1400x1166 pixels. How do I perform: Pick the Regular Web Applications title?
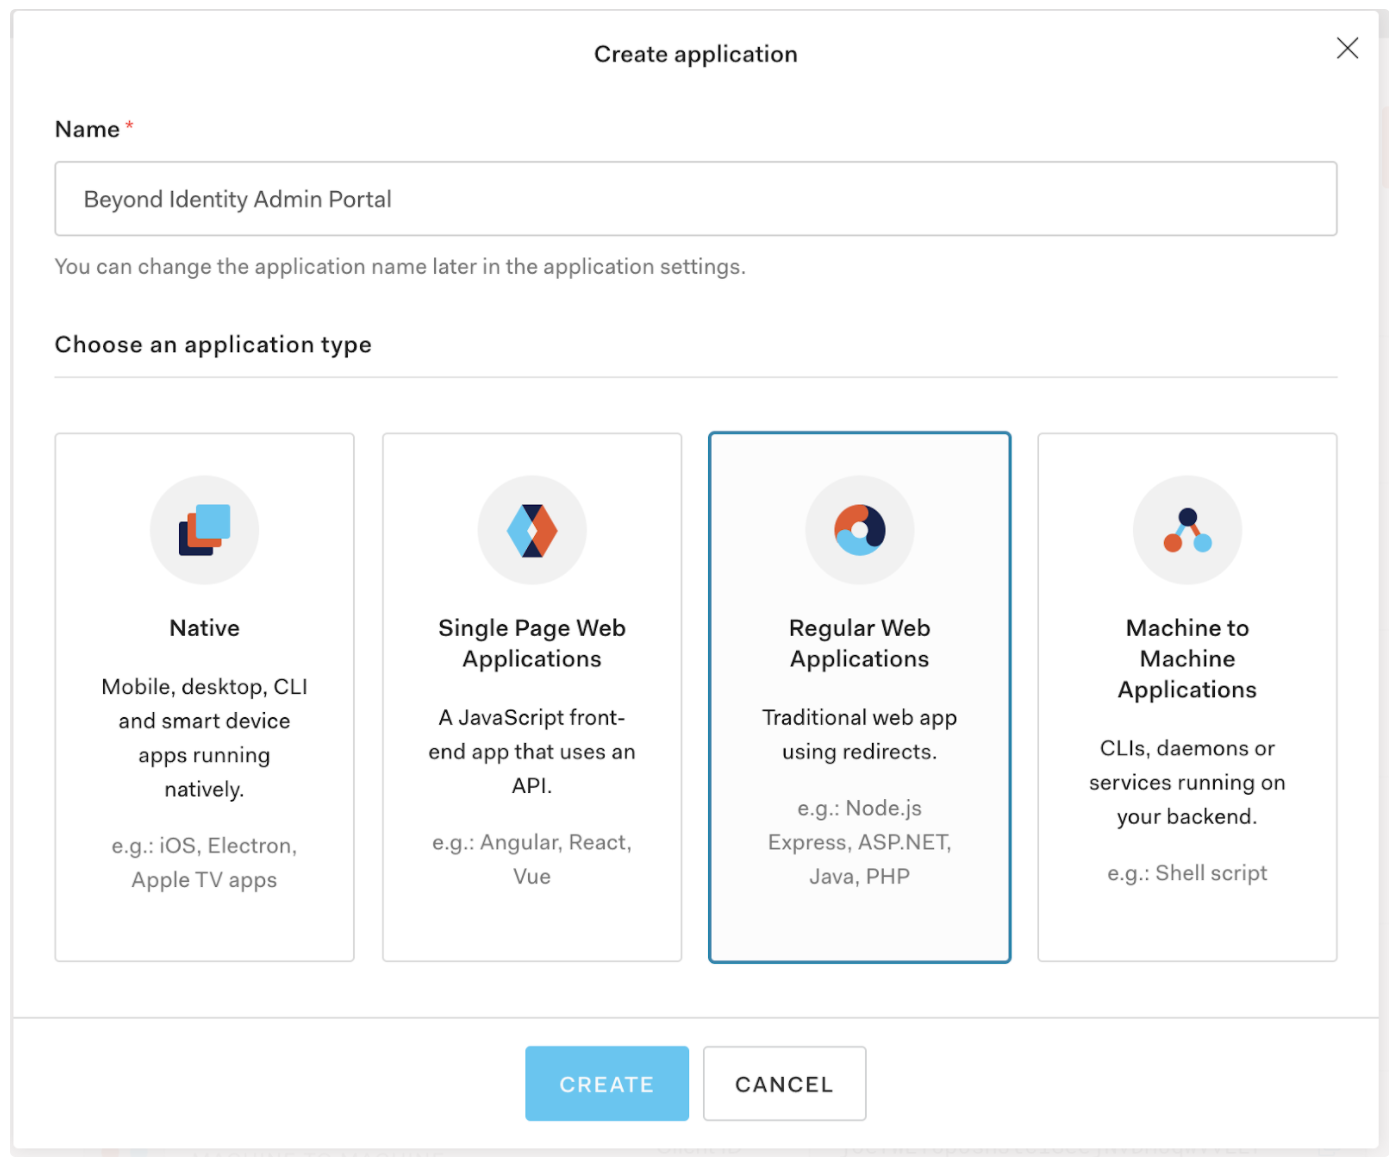tap(860, 643)
